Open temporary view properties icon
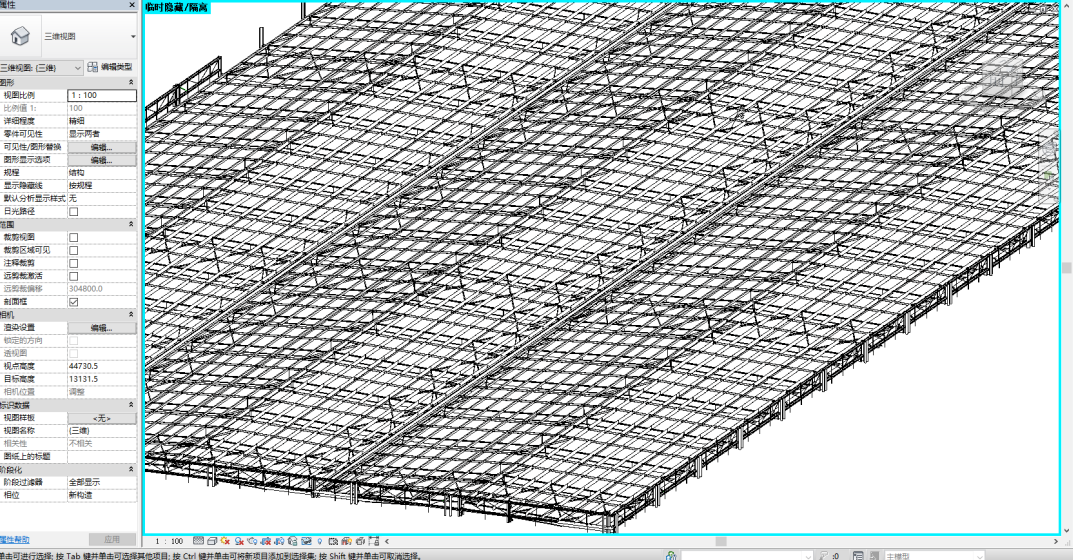This screenshot has width=1073, height=560. [x=333, y=541]
